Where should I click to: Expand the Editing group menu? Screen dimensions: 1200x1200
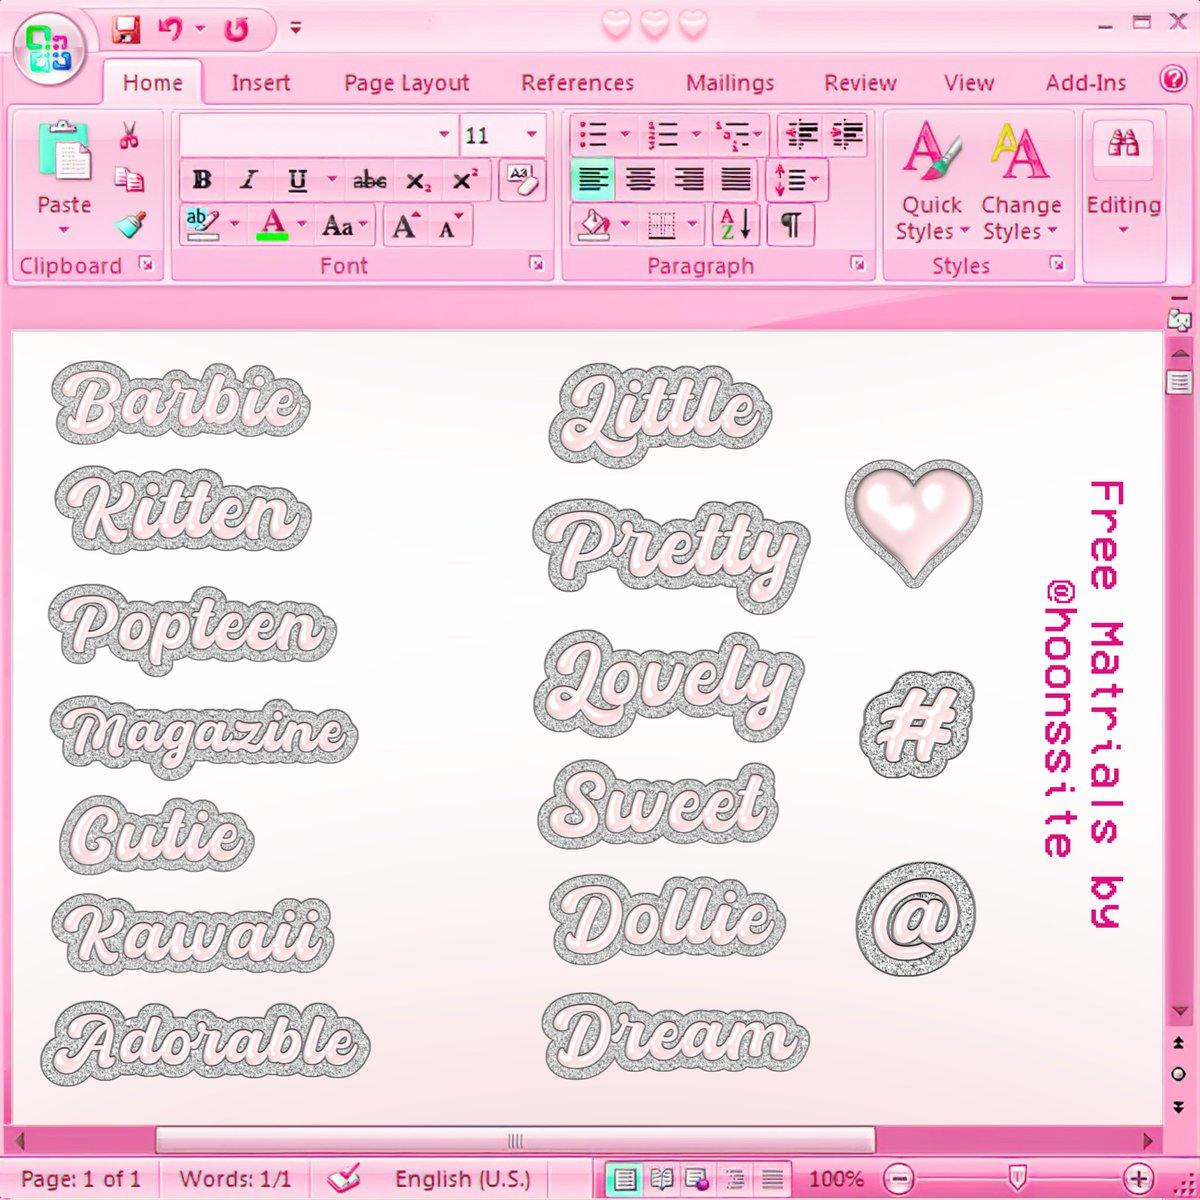click(x=1123, y=180)
